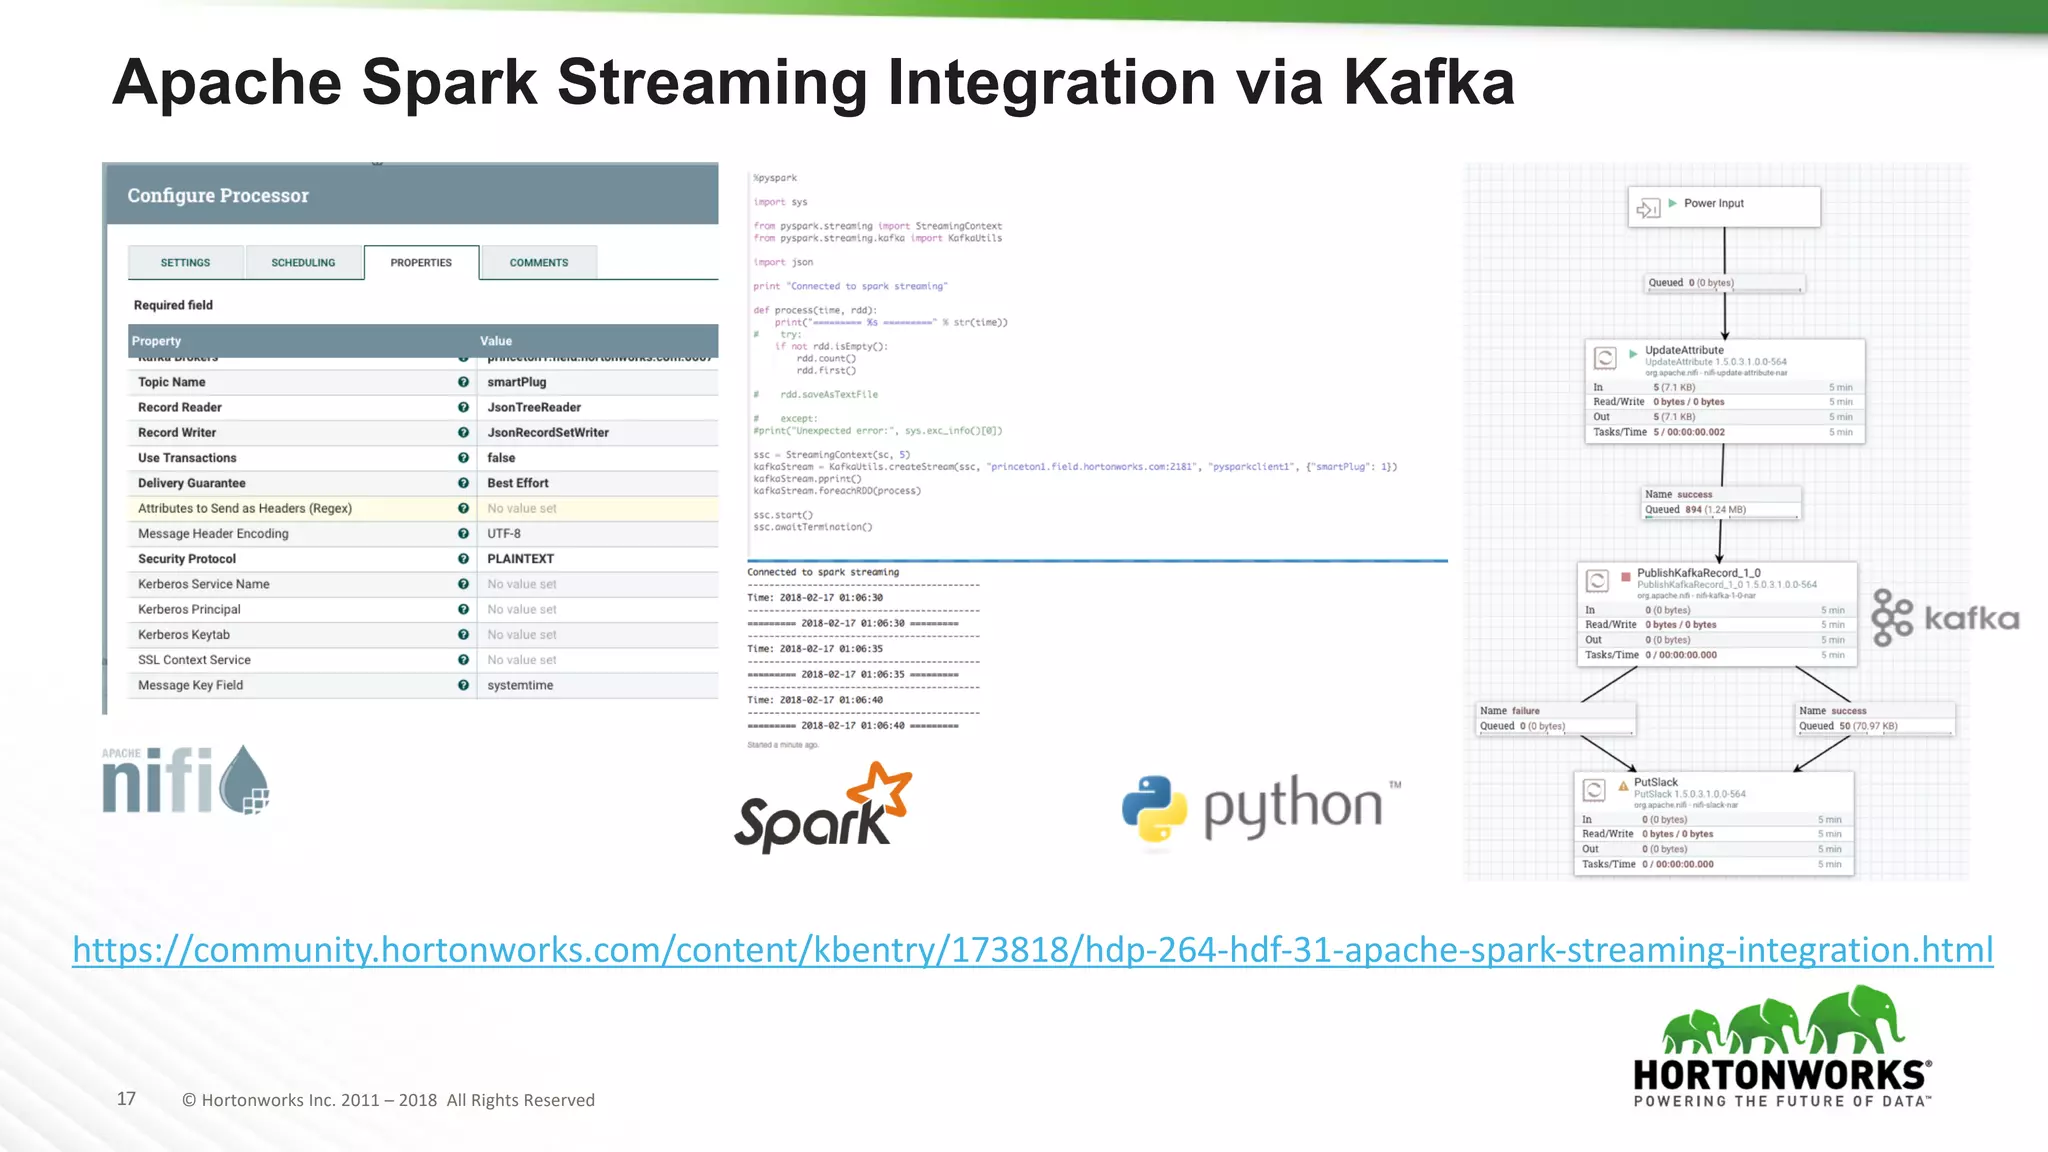Click the UpdateAttribute processor icon
This screenshot has width=2048, height=1152.
1606,358
